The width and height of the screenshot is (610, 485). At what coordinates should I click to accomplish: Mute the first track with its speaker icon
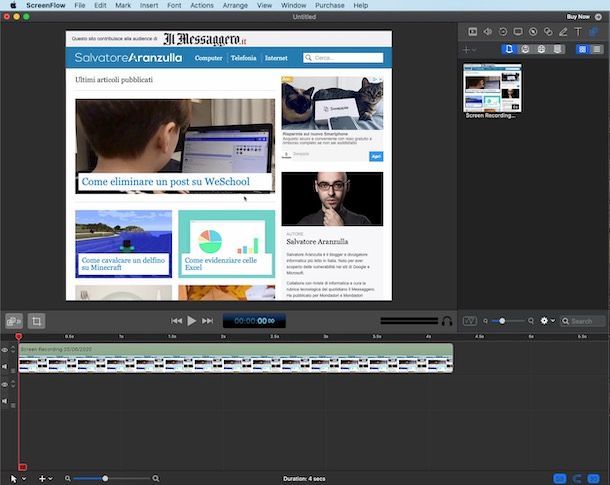5,366
